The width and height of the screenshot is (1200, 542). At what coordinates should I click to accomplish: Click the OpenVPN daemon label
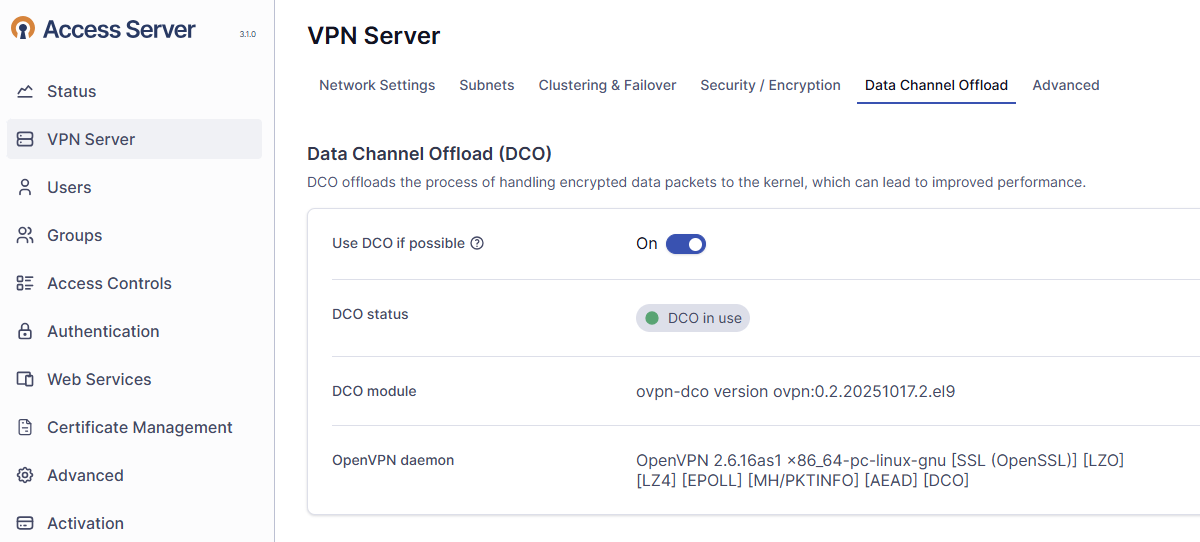click(393, 460)
